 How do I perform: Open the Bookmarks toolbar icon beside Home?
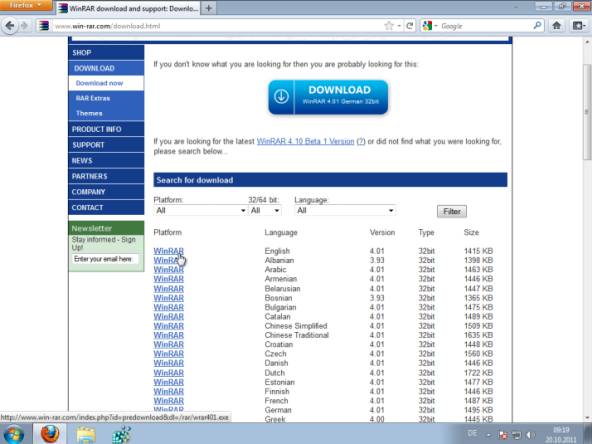579,26
